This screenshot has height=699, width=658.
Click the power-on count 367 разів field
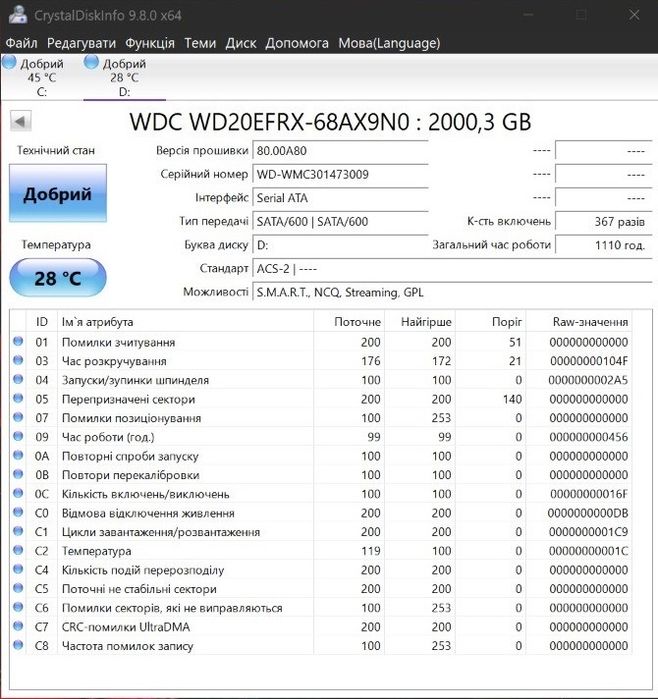(x=604, y=222)
